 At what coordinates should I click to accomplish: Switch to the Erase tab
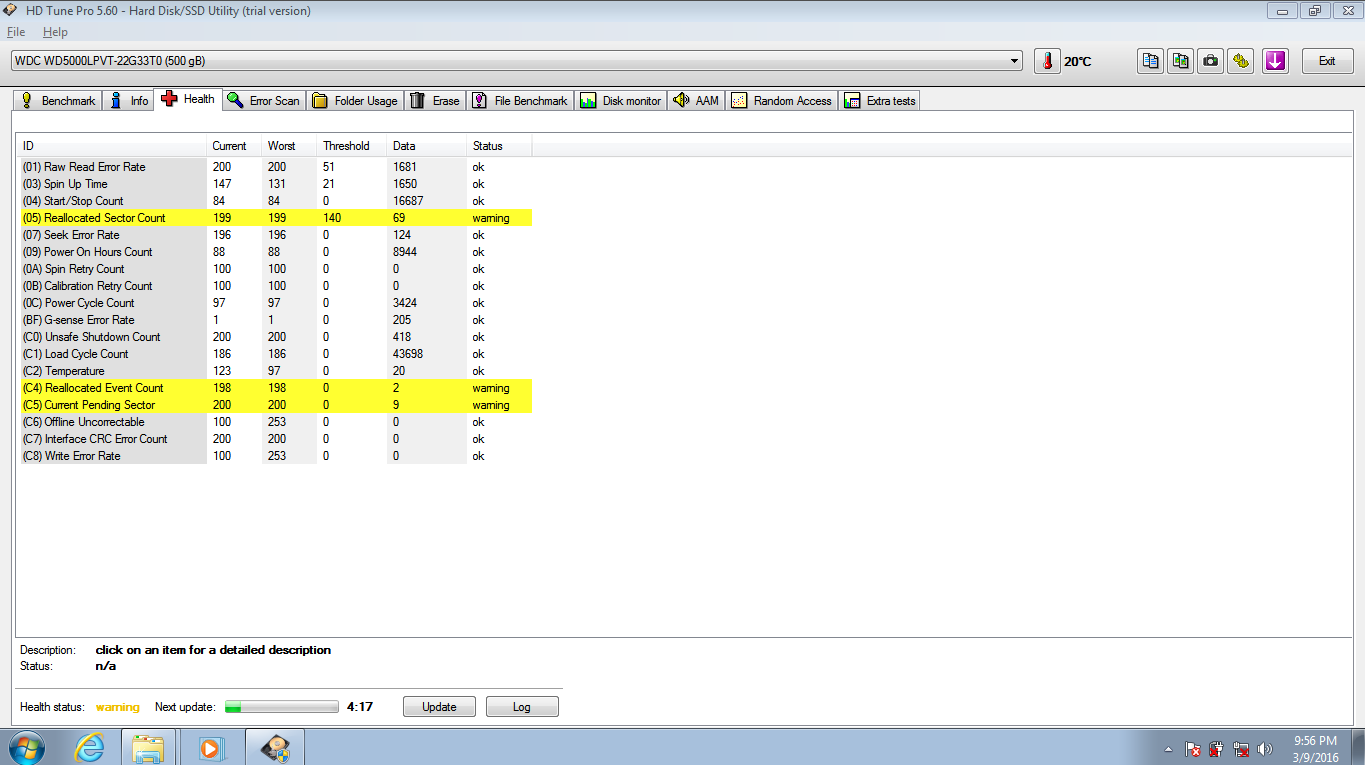click(x=436, y=101)
